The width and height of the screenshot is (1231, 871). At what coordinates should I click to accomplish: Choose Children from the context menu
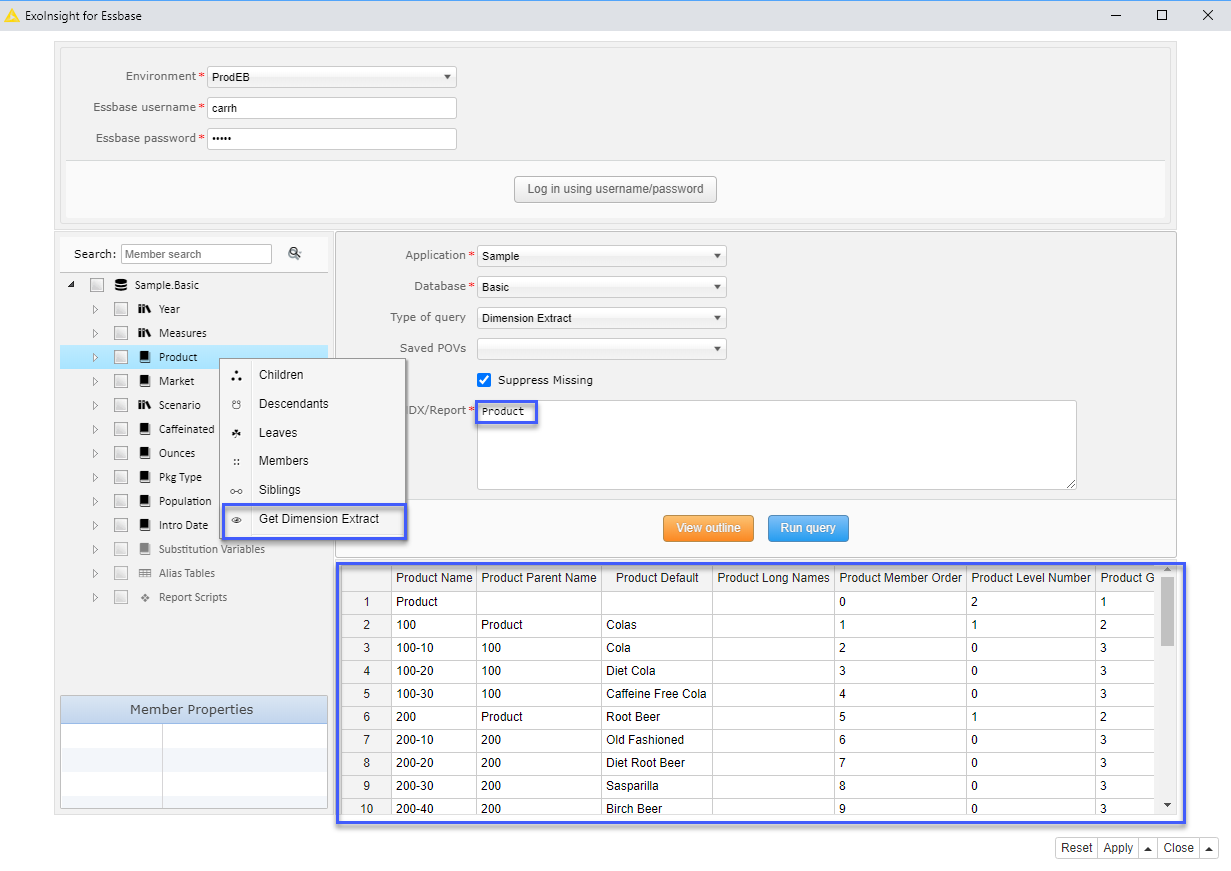(313, 375)
